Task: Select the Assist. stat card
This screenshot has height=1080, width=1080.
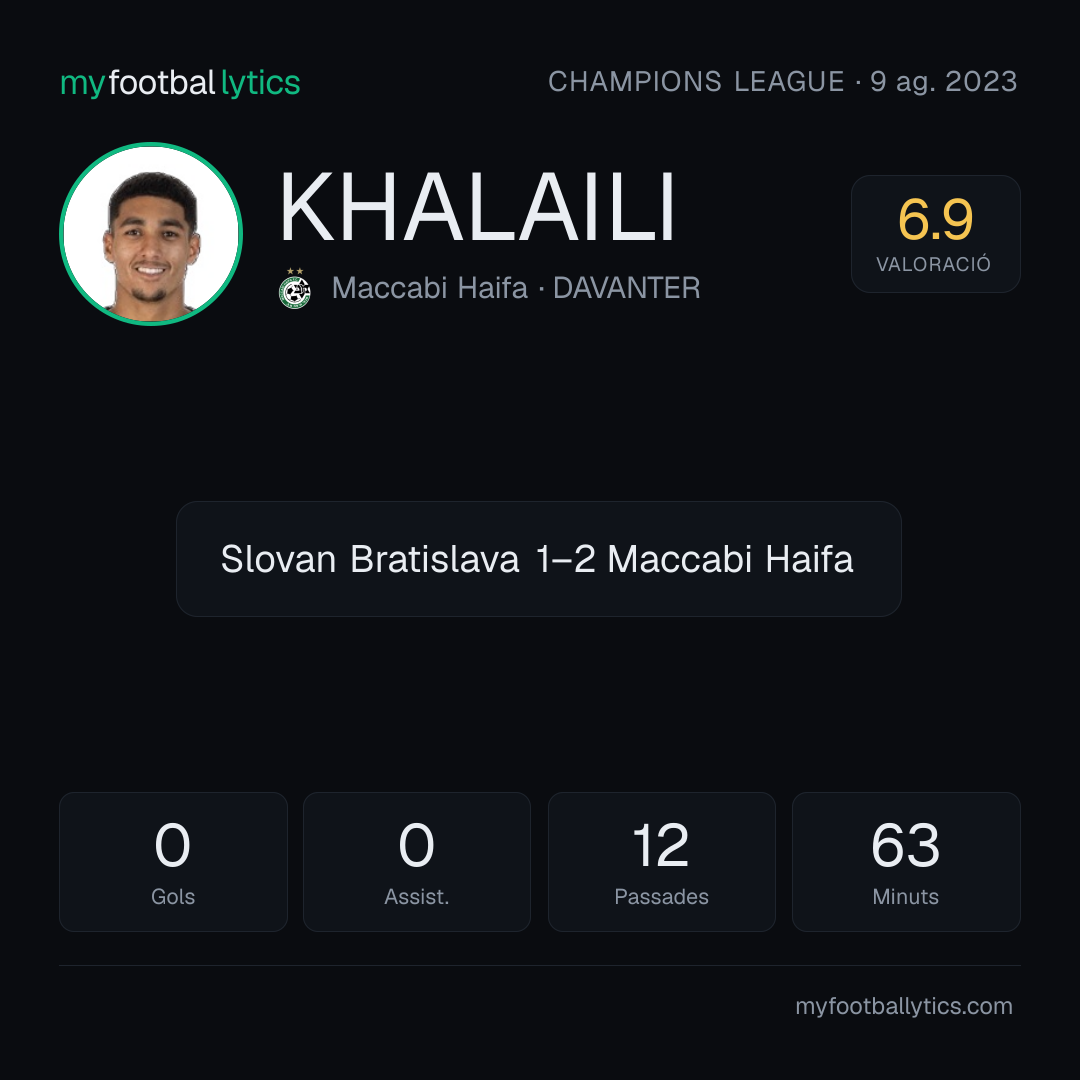Action: pyautogui.click(x=417, y=862)
